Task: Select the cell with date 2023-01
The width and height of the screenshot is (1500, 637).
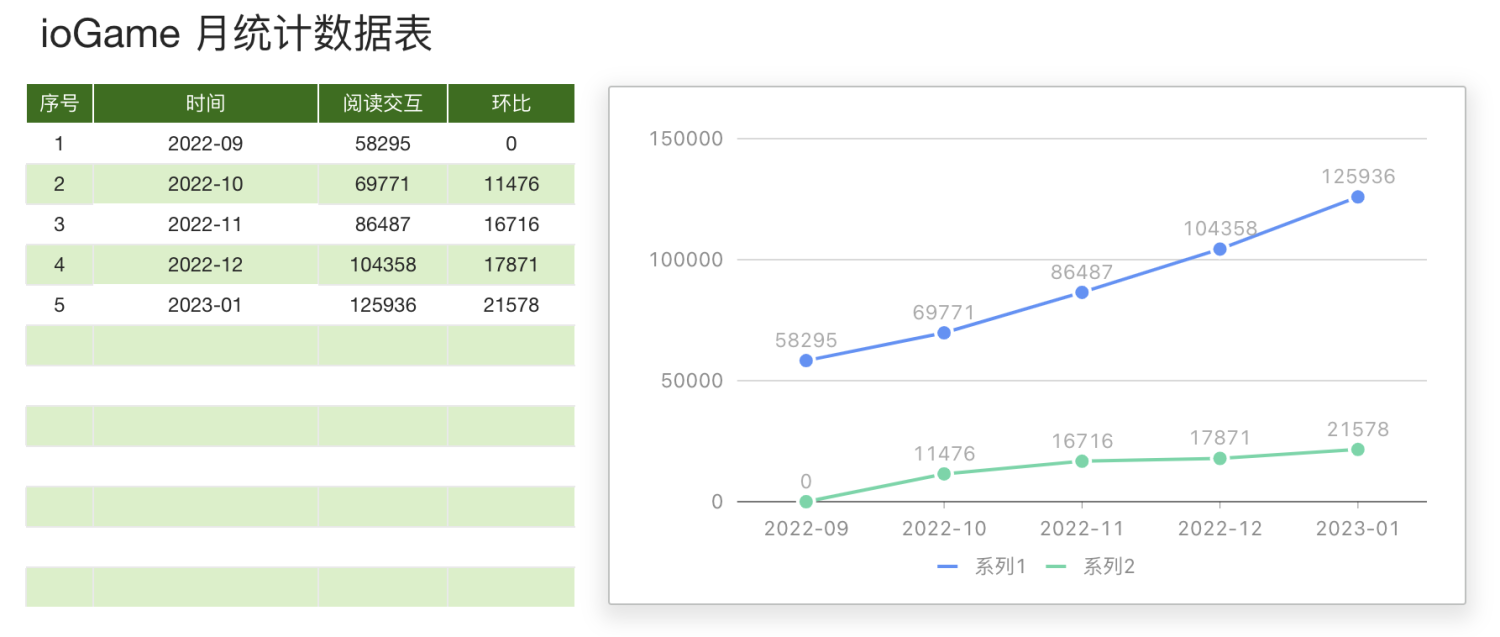Action: (x=206, y=305)
